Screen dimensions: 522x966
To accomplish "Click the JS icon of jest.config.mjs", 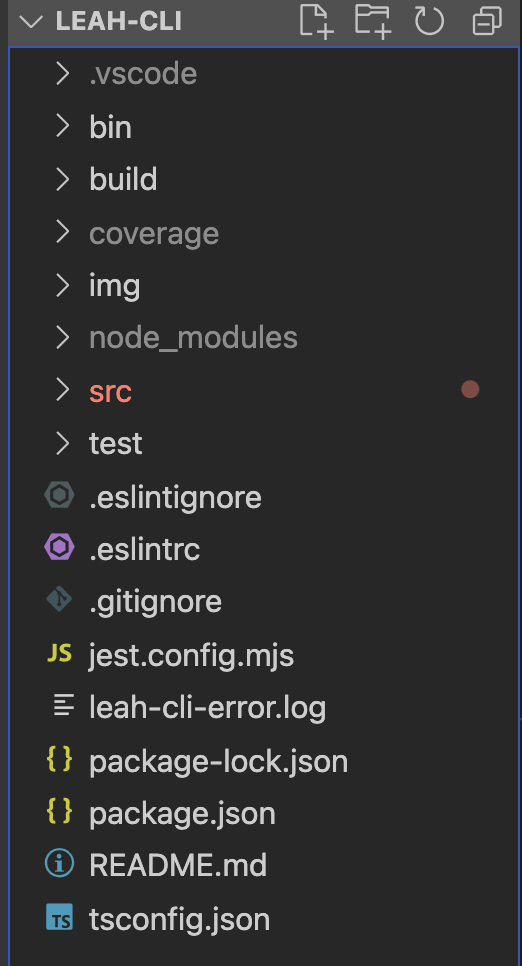I will pyautogui.click(x=59, y=653).
